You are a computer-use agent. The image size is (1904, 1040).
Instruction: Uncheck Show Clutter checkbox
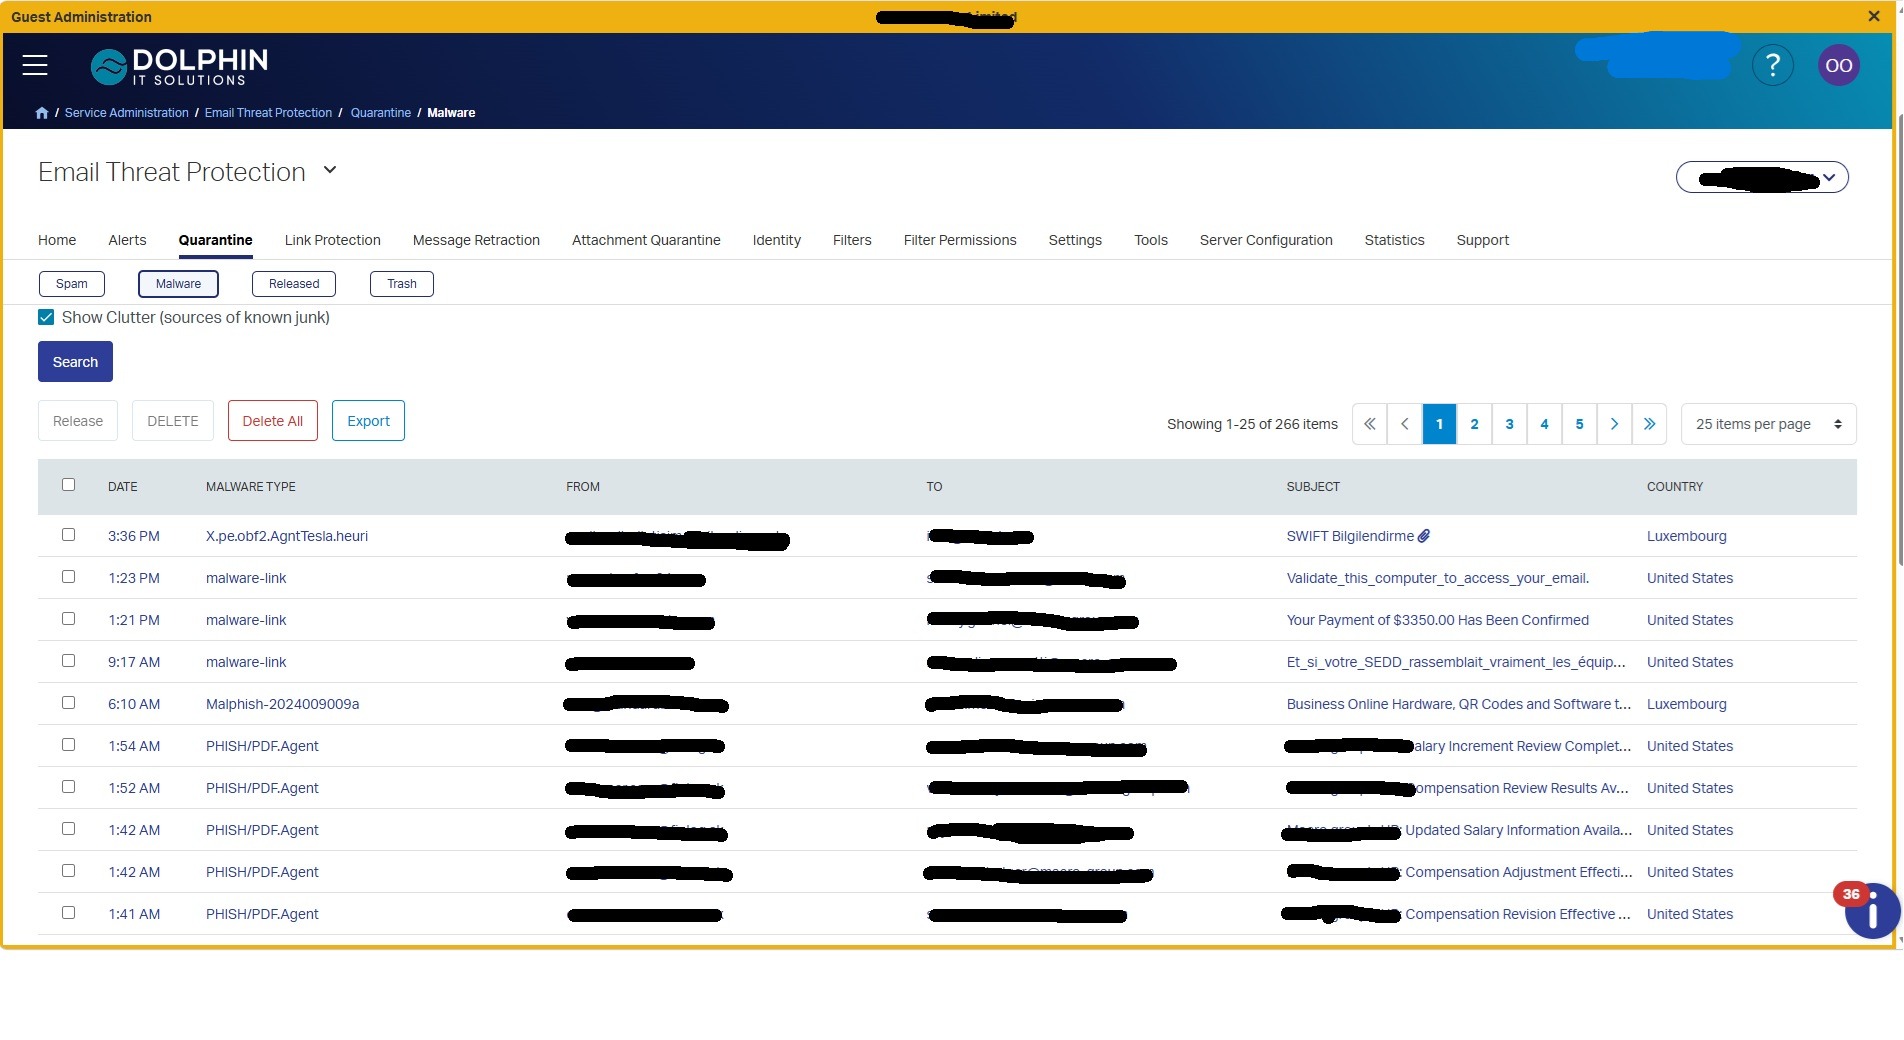pos(46,317)
